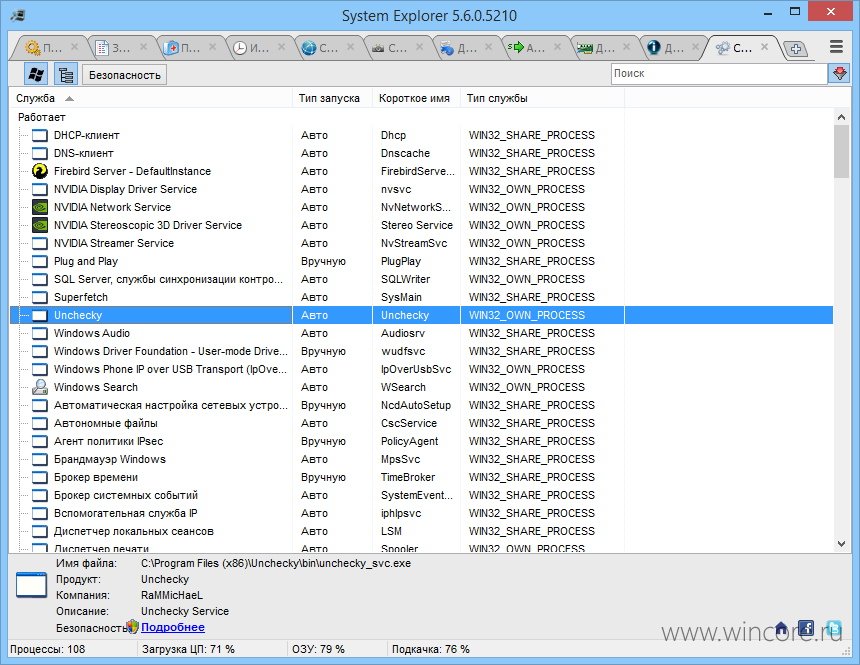Click the Plug and Play icon
Image resolution: width=860 pixels, height=665 pixels.
tap(39, 261)
